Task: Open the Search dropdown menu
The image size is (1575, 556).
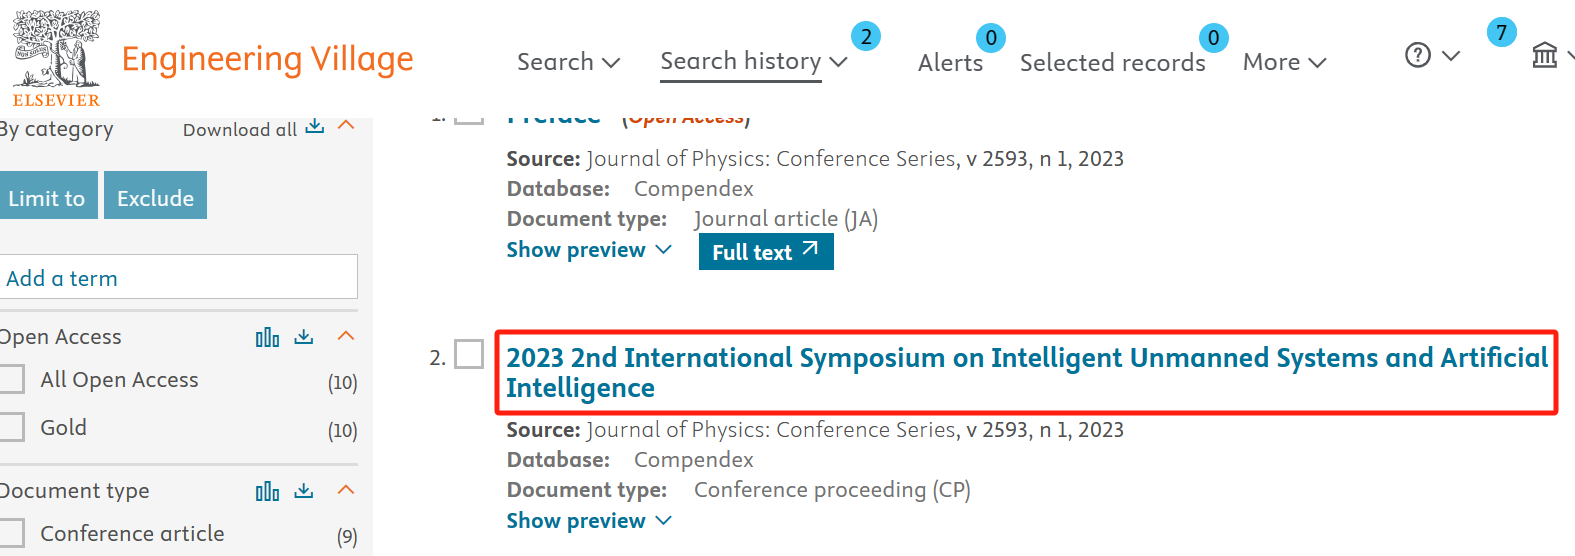Action: point(568,62)
